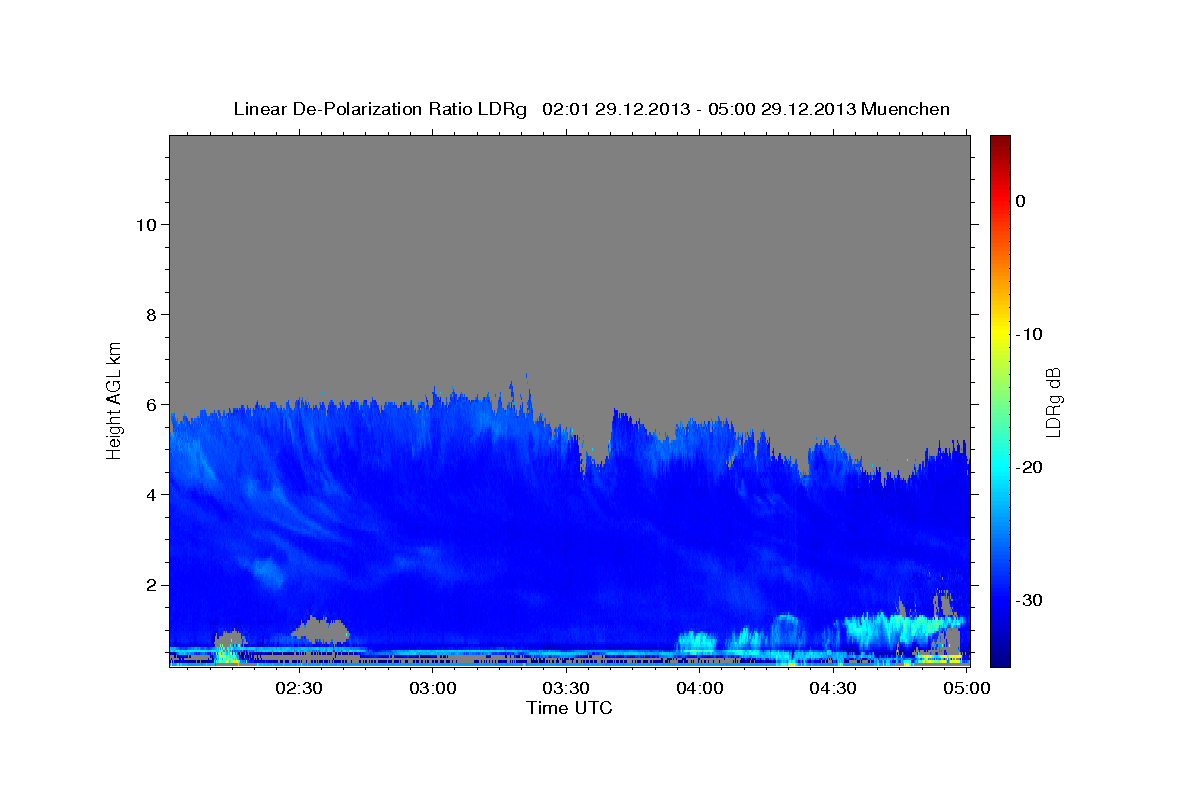1200x800 pixels.
Task: Click the gray gap in the data near 02:35
Action: (320, 630)
